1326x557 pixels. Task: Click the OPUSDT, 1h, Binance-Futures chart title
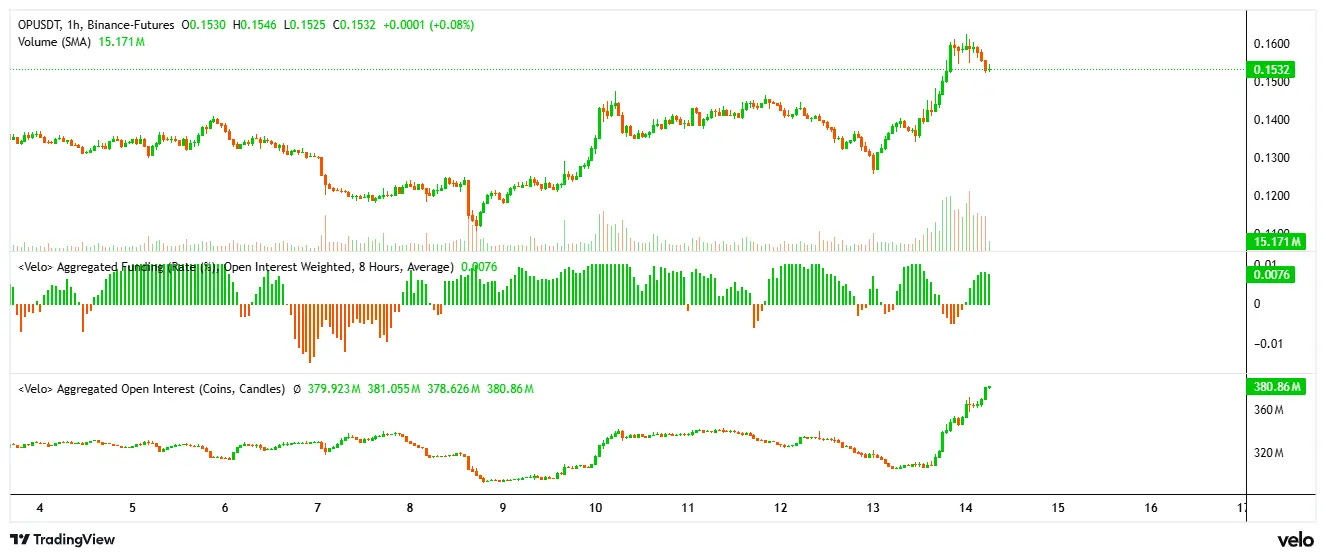tap(96, 24)
